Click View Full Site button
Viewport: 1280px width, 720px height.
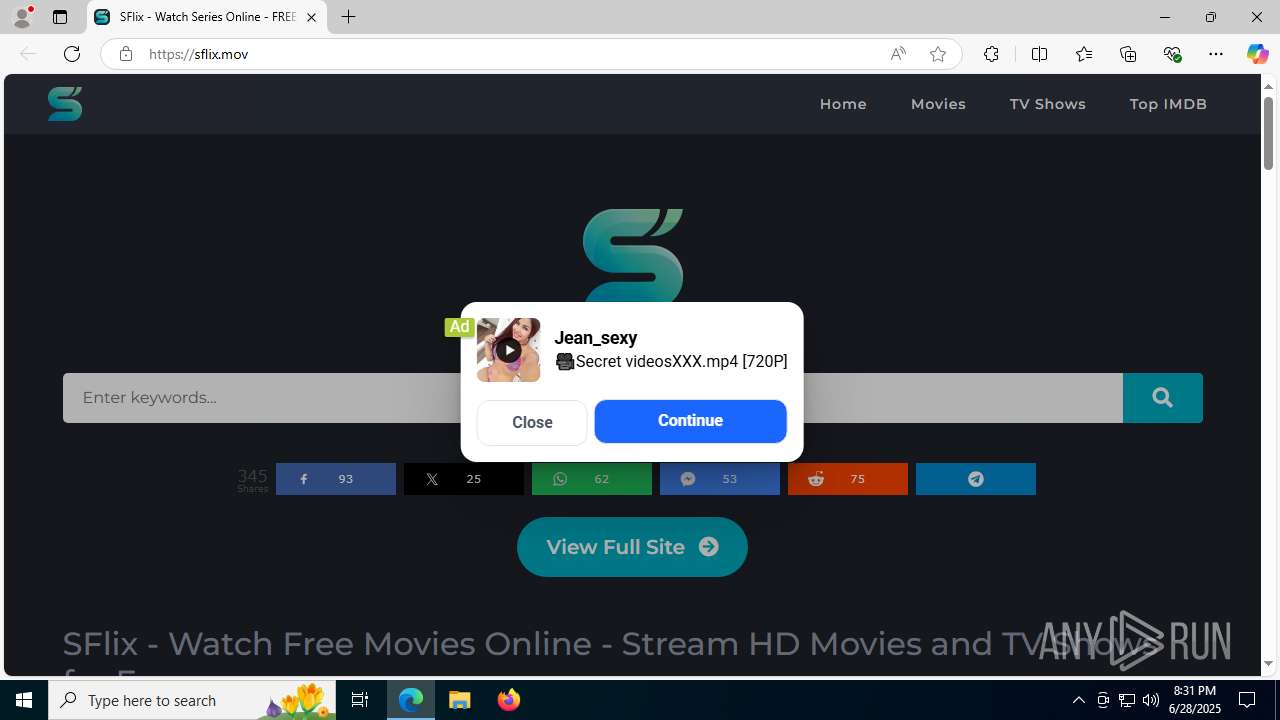coord(632,547)
